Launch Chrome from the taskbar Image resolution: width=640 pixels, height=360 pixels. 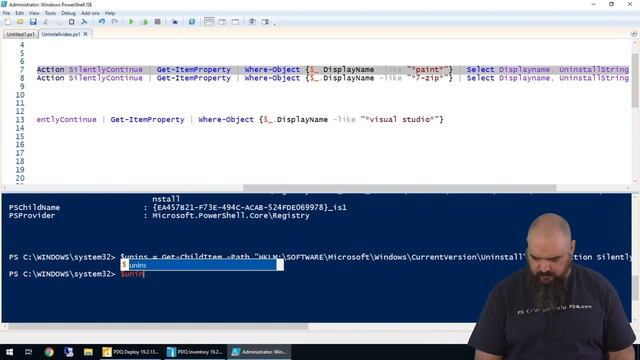coord(49,352)
